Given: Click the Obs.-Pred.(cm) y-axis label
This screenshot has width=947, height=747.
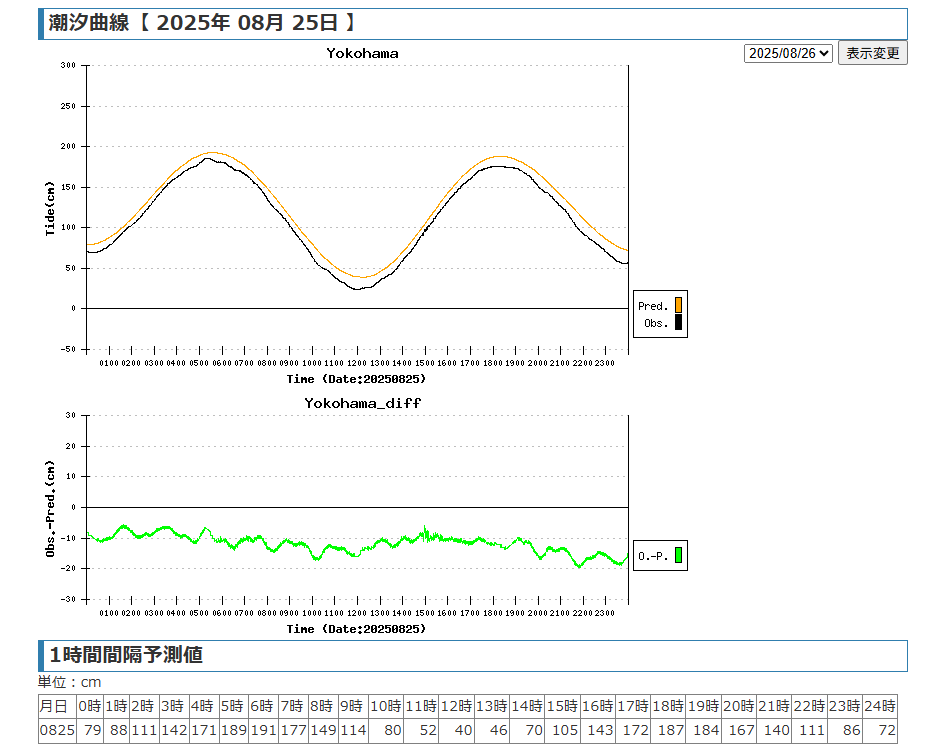Looking at the screenshot, I should pos(50,507).
